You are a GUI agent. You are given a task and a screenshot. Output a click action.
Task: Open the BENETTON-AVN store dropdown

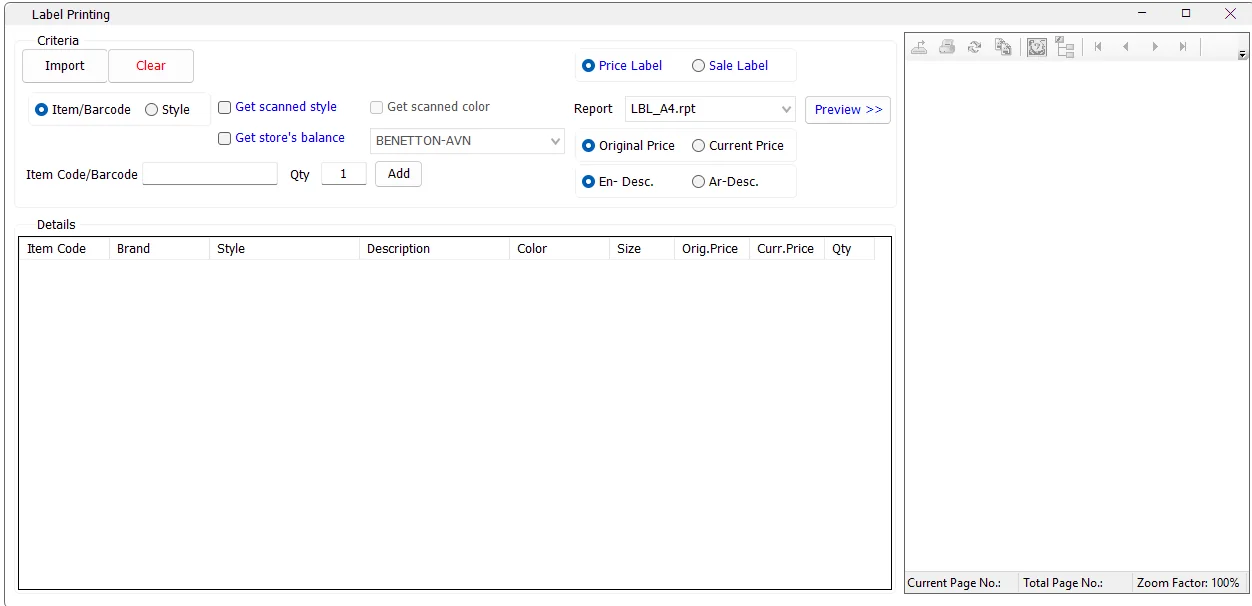[x=467, y=141]
